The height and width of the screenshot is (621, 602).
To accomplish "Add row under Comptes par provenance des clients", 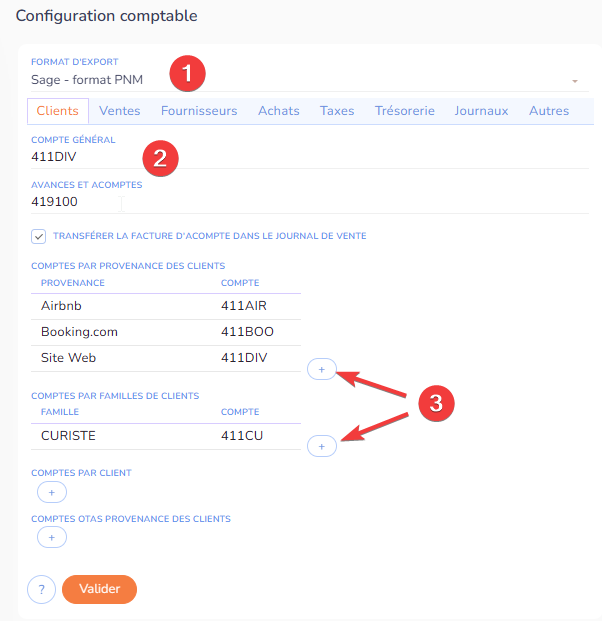I will click(x=321, y=369).
